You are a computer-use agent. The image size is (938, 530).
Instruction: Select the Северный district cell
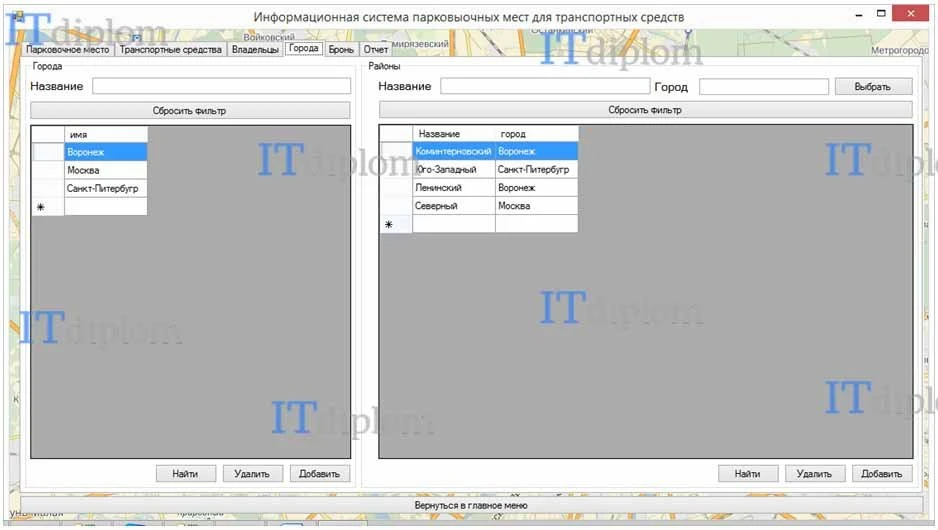tap(453, 205)
